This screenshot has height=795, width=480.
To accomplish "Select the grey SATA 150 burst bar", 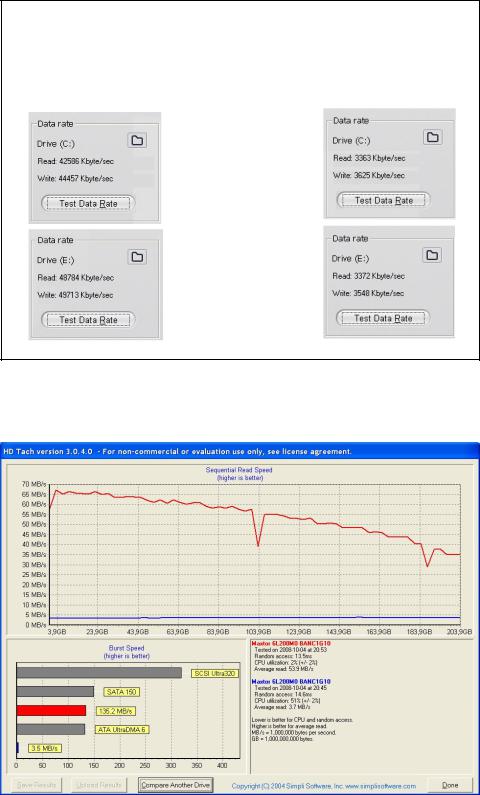I will 55,692.
